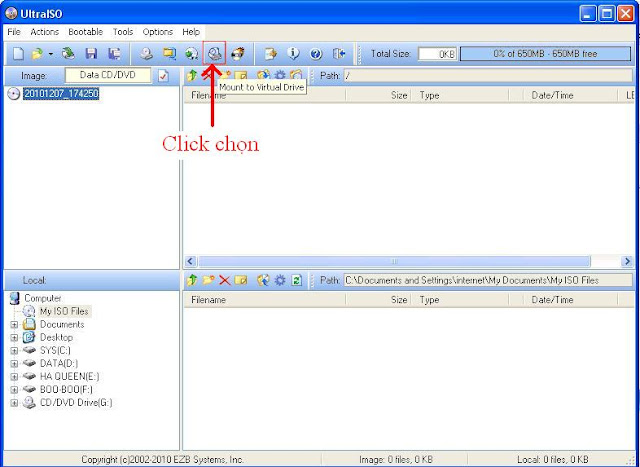Click the blue Help question mark icon

[316, 53]
